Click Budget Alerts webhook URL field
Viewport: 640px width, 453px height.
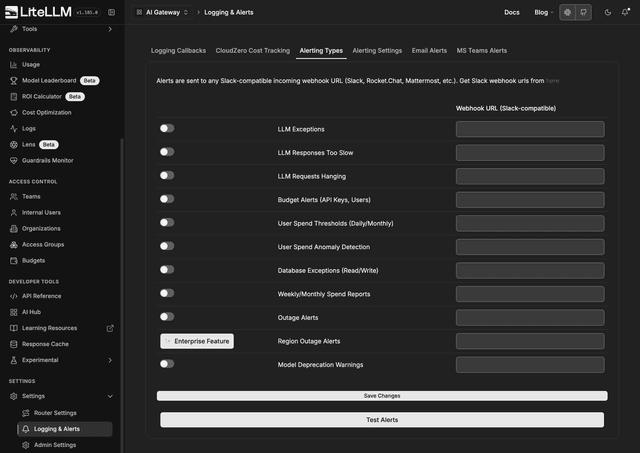pos(530,200)
